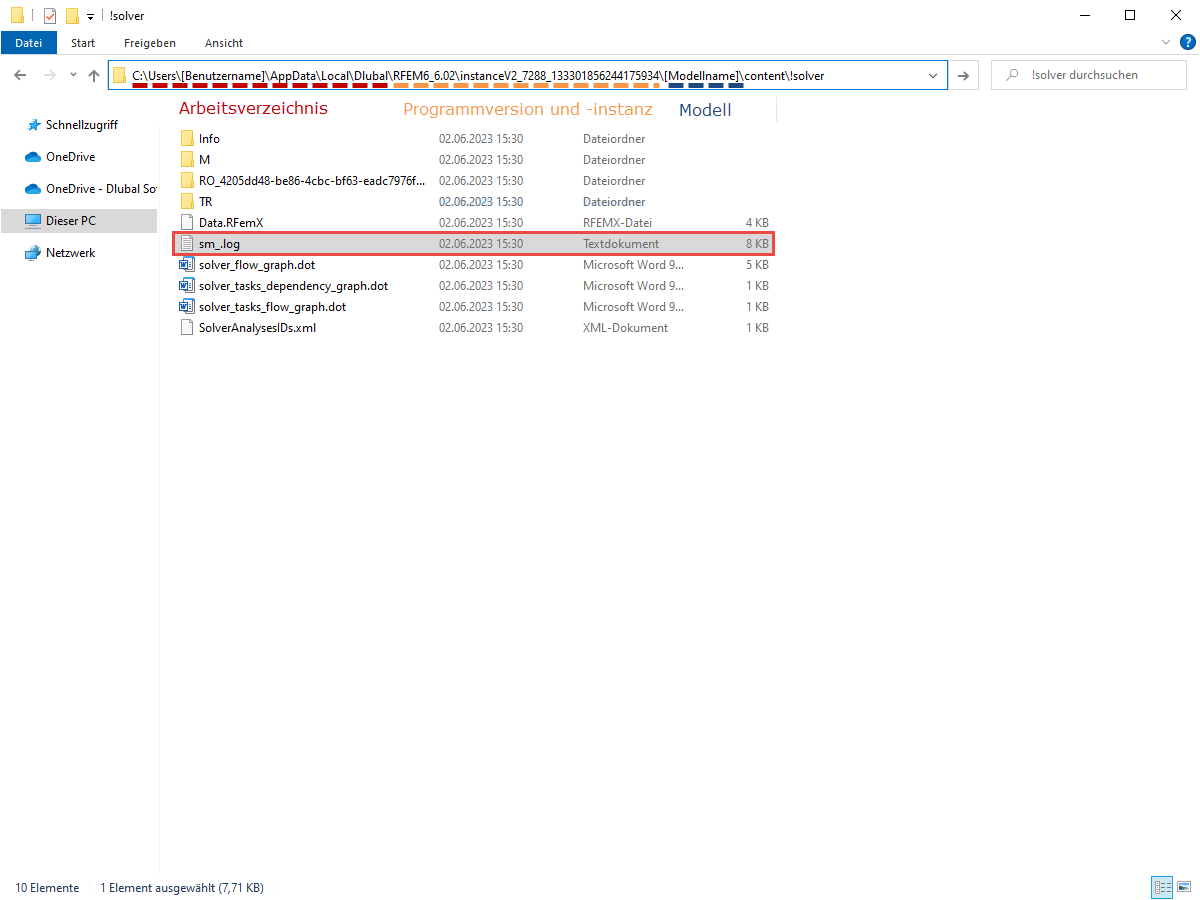
Task: Click the '!solver durchsuchen' search box
Action: [1088, 75]
